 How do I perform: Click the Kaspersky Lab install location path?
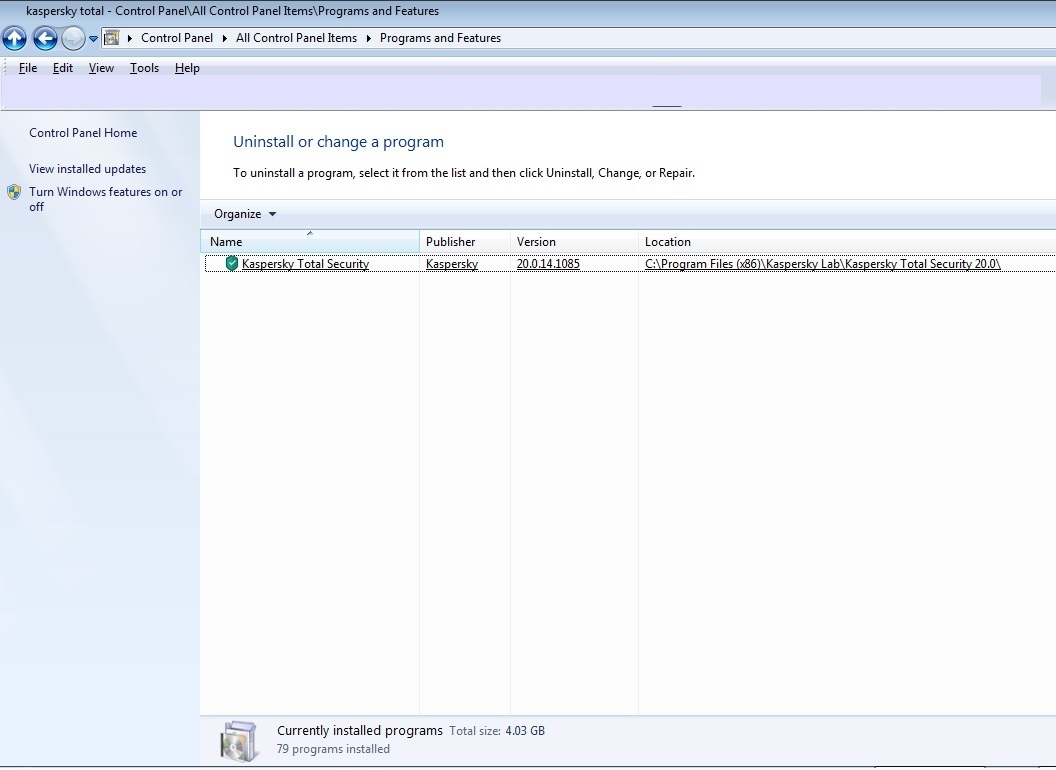click(822, 263)
